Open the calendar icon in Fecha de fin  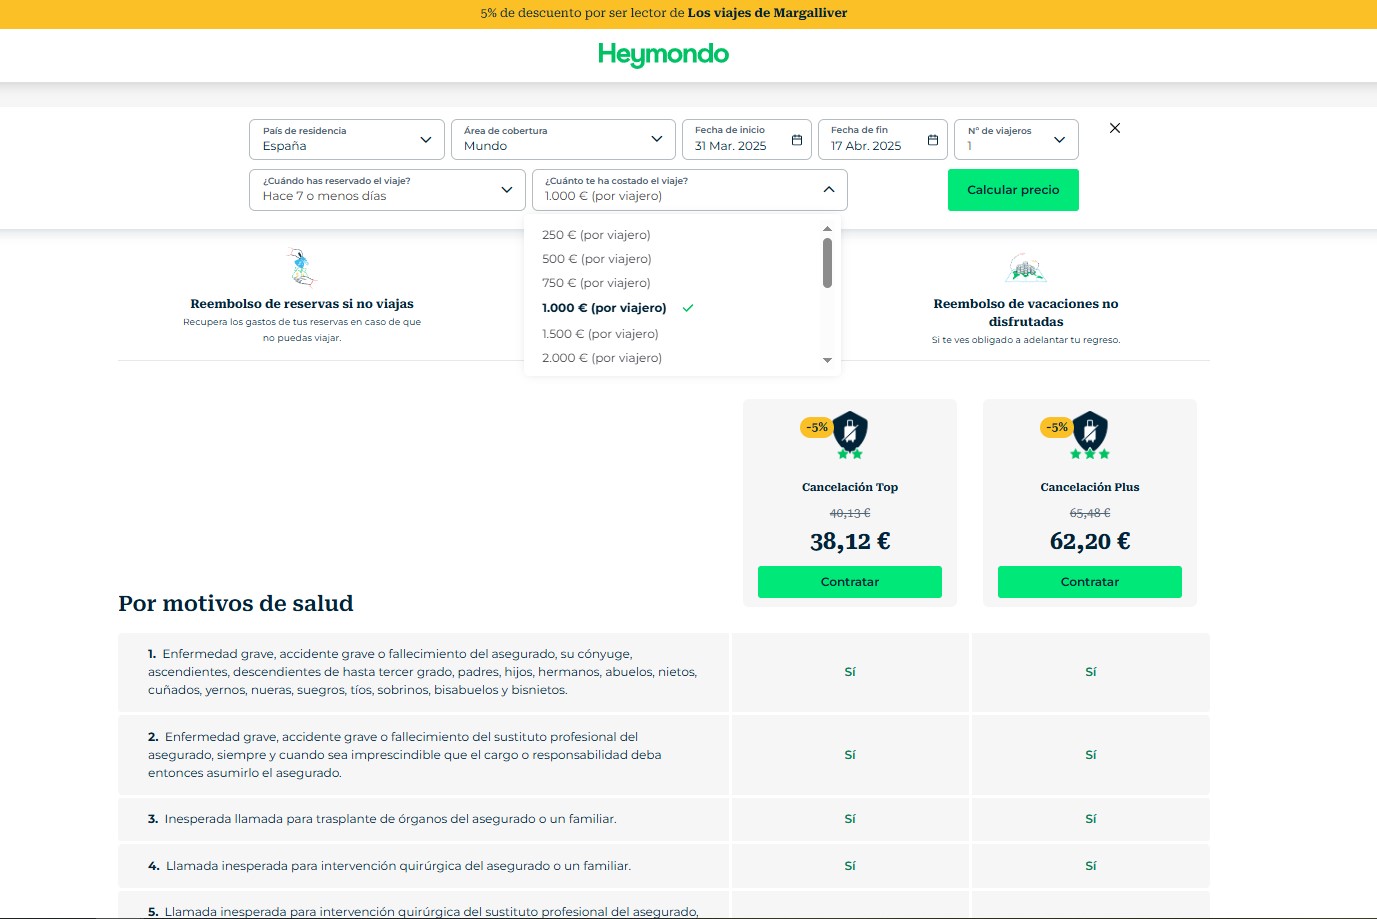[933, 140]
